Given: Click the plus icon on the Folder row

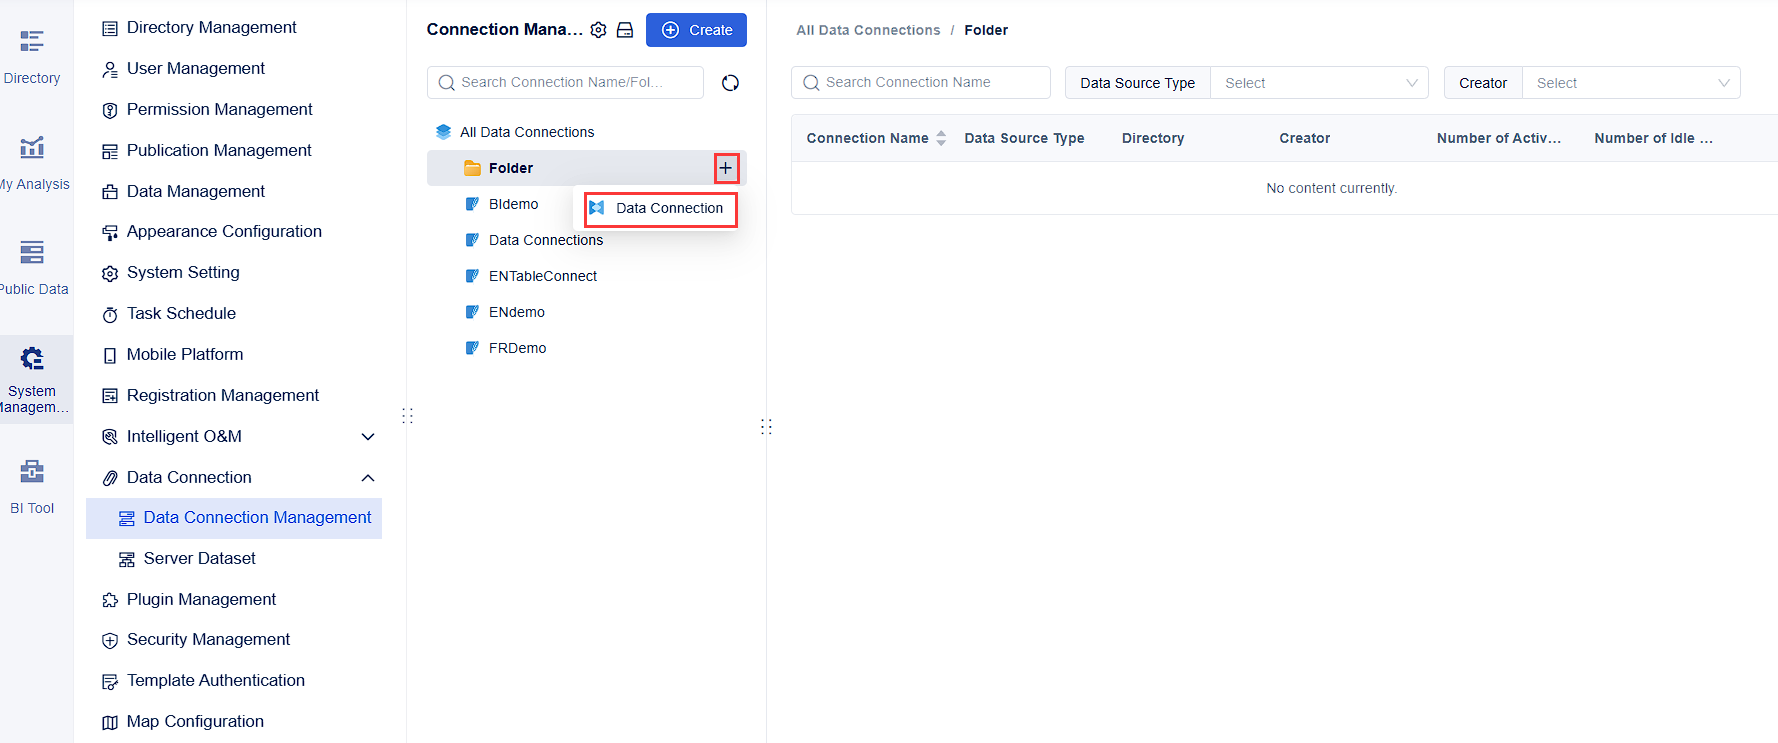Looking at the screenshot, I should pos(726,168).
